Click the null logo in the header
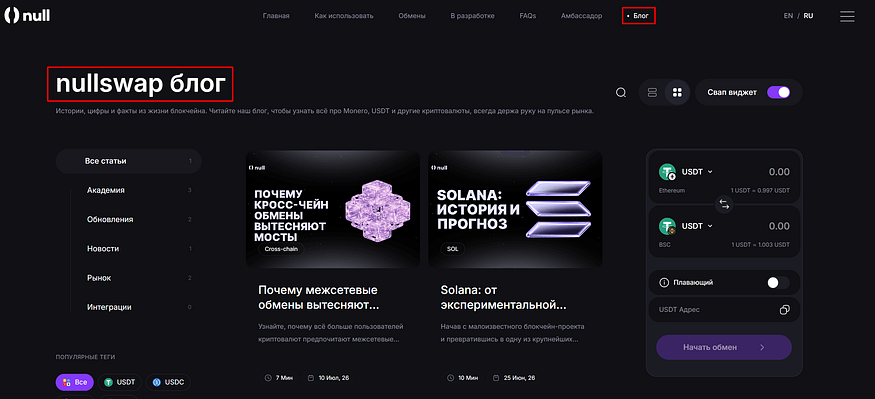Screen dimensions: 875x399 [x=27, y=16]
